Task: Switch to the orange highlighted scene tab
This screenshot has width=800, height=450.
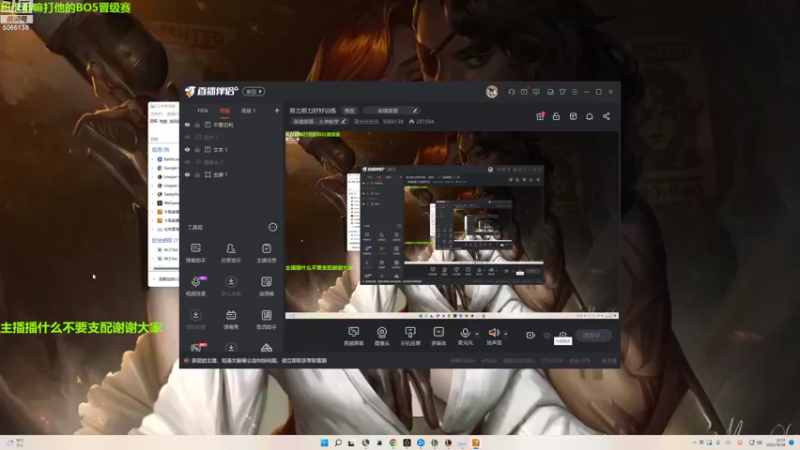Action: [224, 110]
